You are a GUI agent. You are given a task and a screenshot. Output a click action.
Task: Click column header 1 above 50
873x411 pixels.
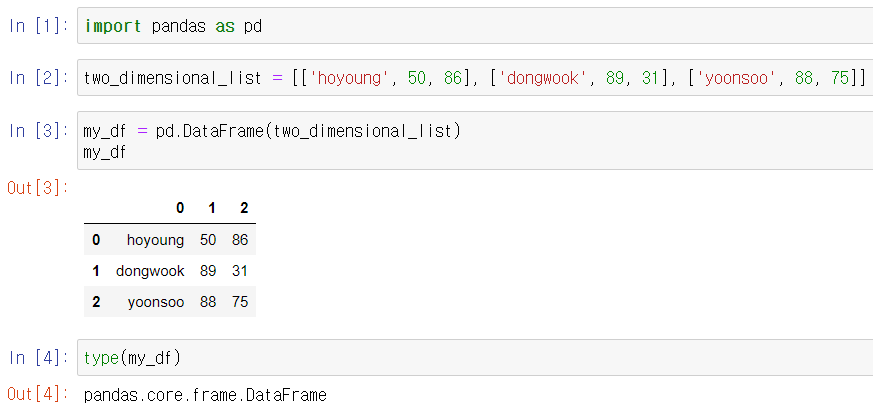point(212,208)
